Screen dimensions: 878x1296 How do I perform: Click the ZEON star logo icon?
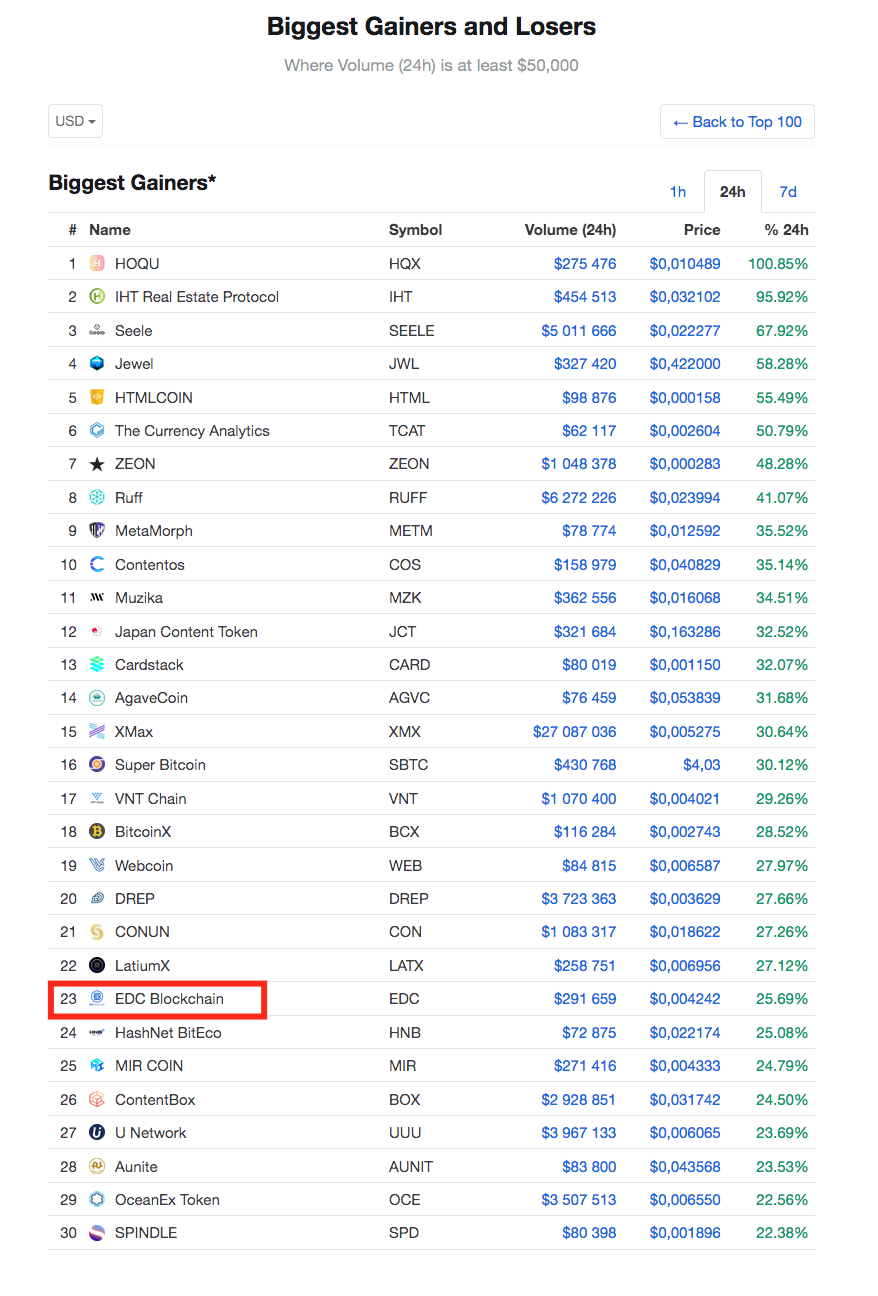coord(97,464)
